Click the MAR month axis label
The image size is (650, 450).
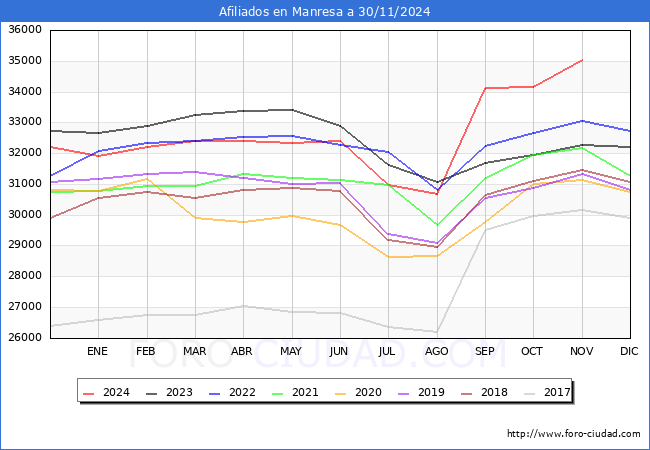(x=194, y=351)
